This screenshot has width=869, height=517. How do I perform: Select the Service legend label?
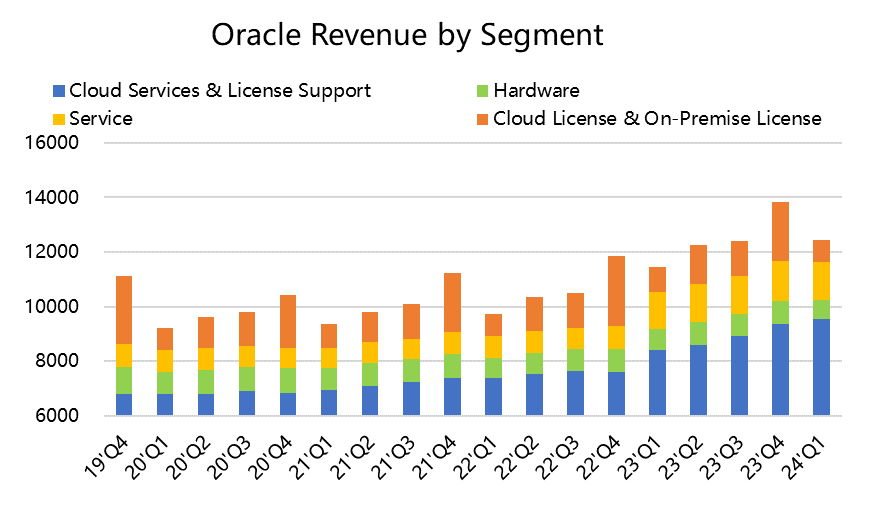click(x=101, y=119)
